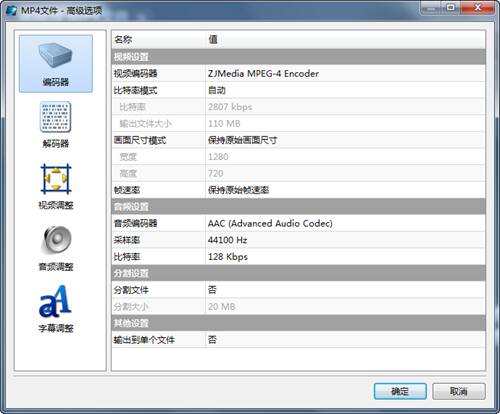The width and height of the screenshot is (500, 414).
Task: Select the 采样率 value 44100 Hz
Action: pyautogui.click(x=345, y=240)
